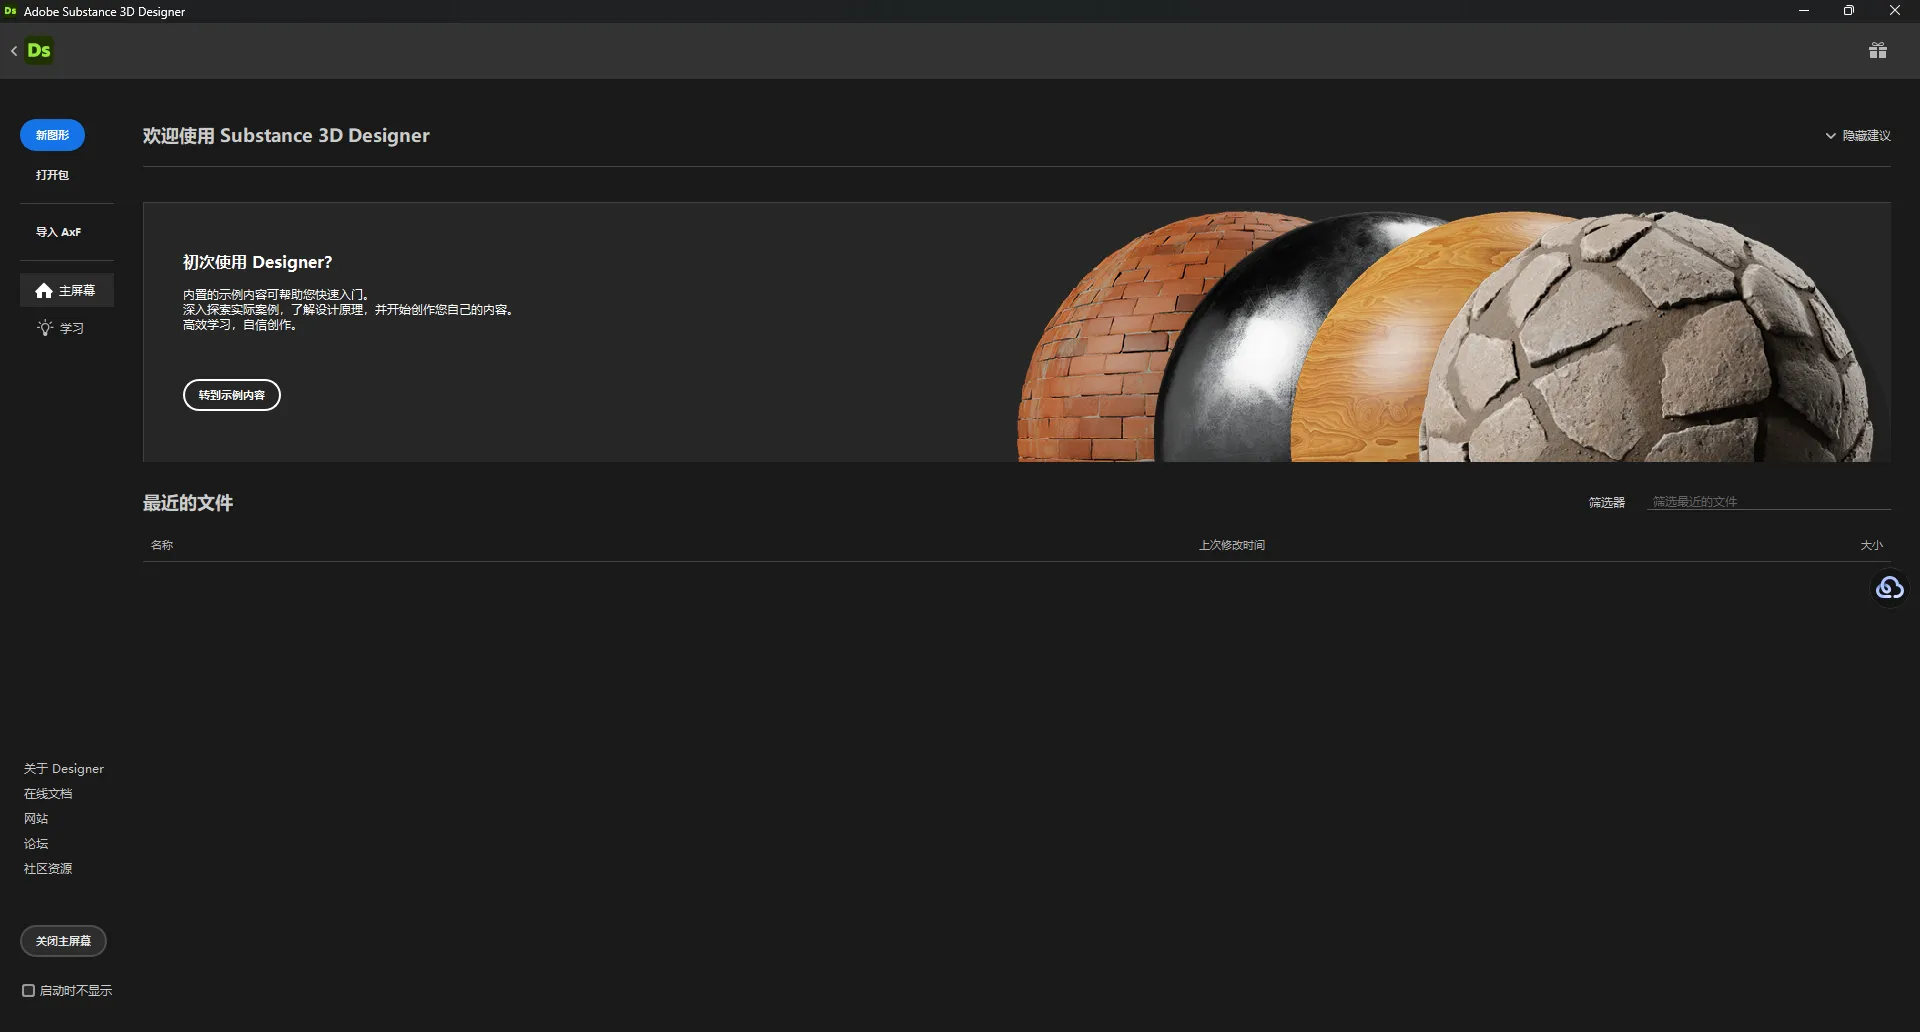Switch to the 学习 learn tab
Viewport: 1920px width, 1032px height.
67,328
